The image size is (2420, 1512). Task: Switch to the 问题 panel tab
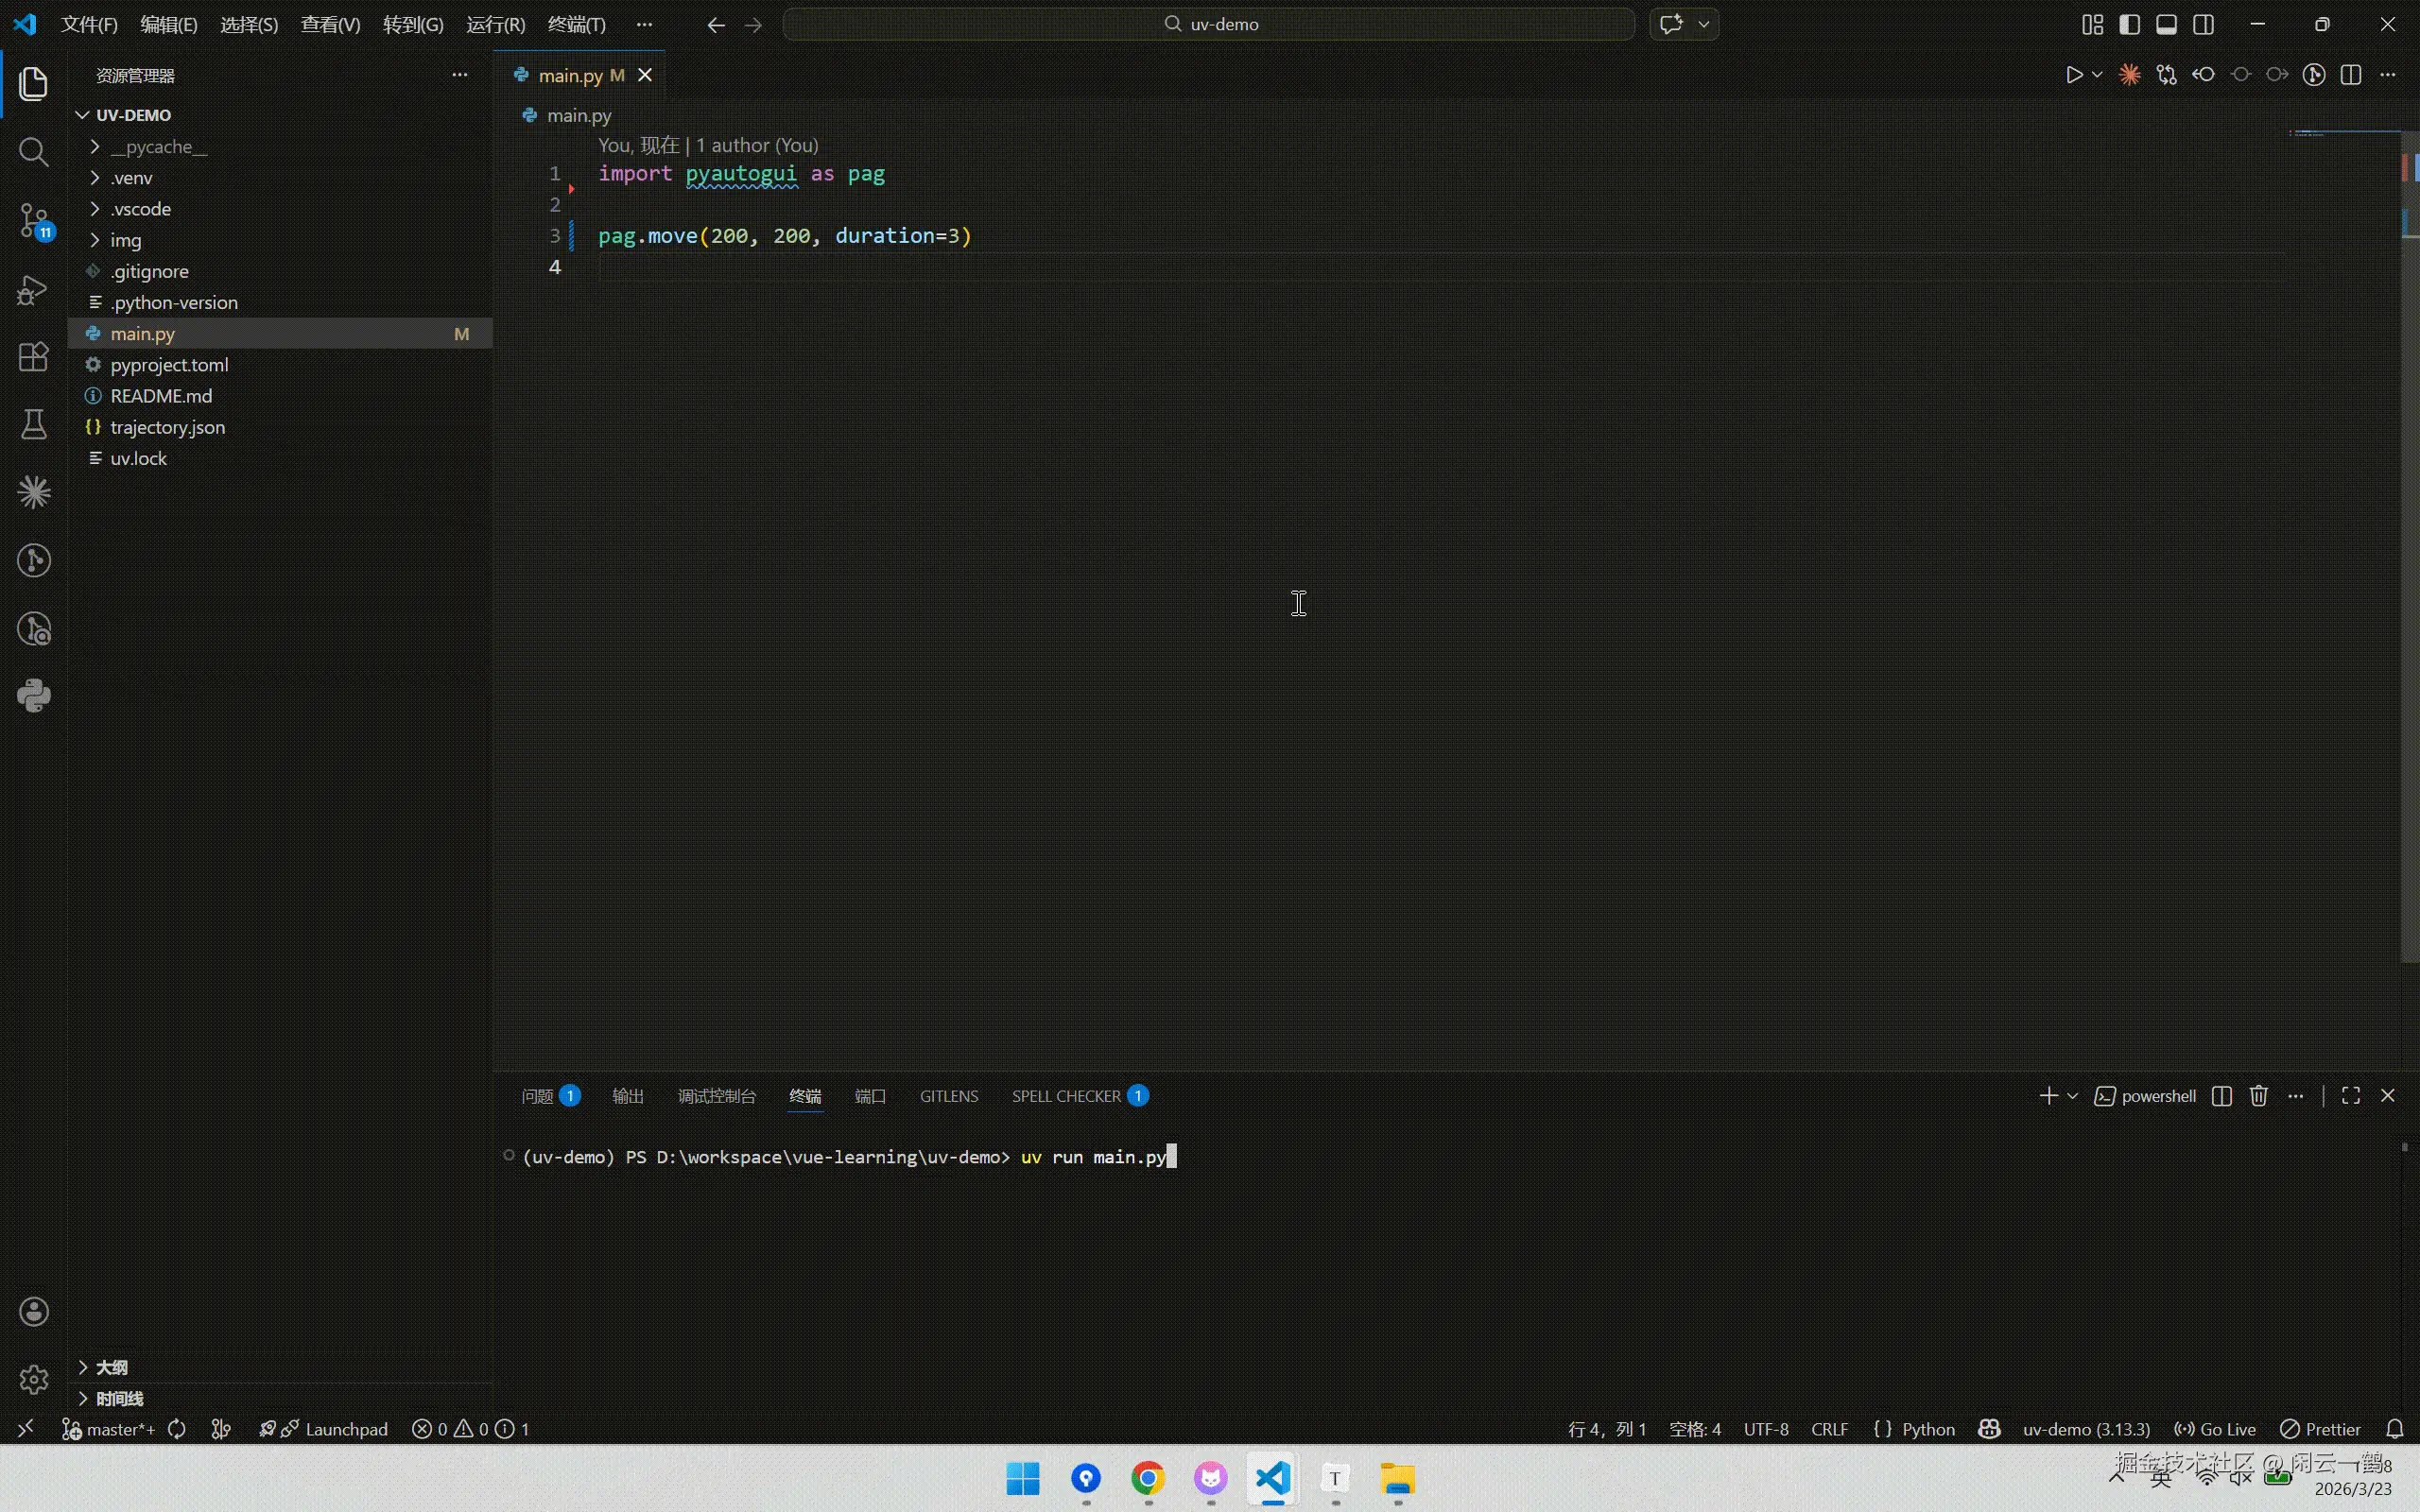point(537,1096)
